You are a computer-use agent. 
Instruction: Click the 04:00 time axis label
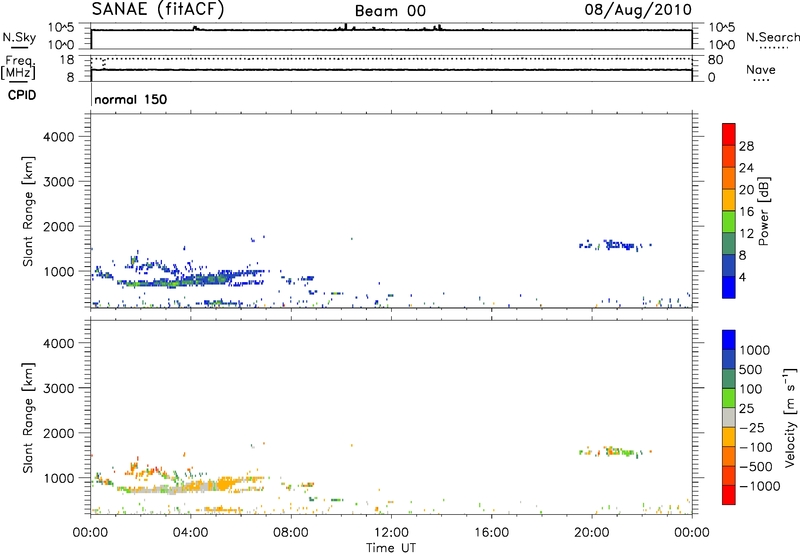[191, 533]
